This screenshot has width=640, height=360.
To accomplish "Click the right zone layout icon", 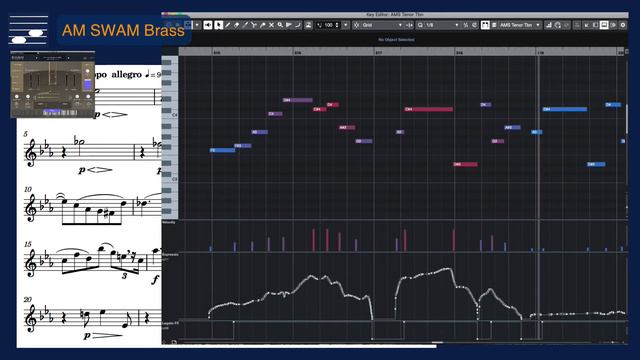I will [613, 25].
